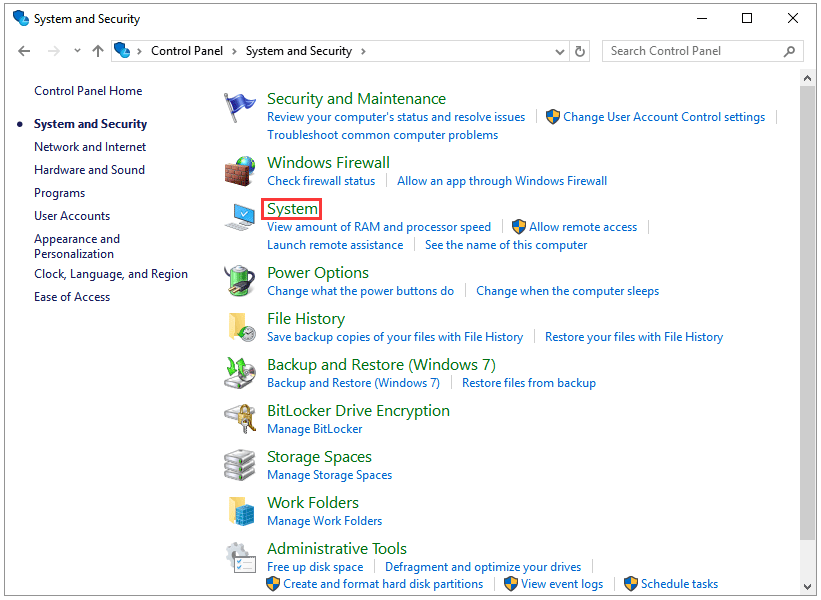Click Change when the computer sleeps
This screenshot has height=600, width=821.
[x=568, y=291]
